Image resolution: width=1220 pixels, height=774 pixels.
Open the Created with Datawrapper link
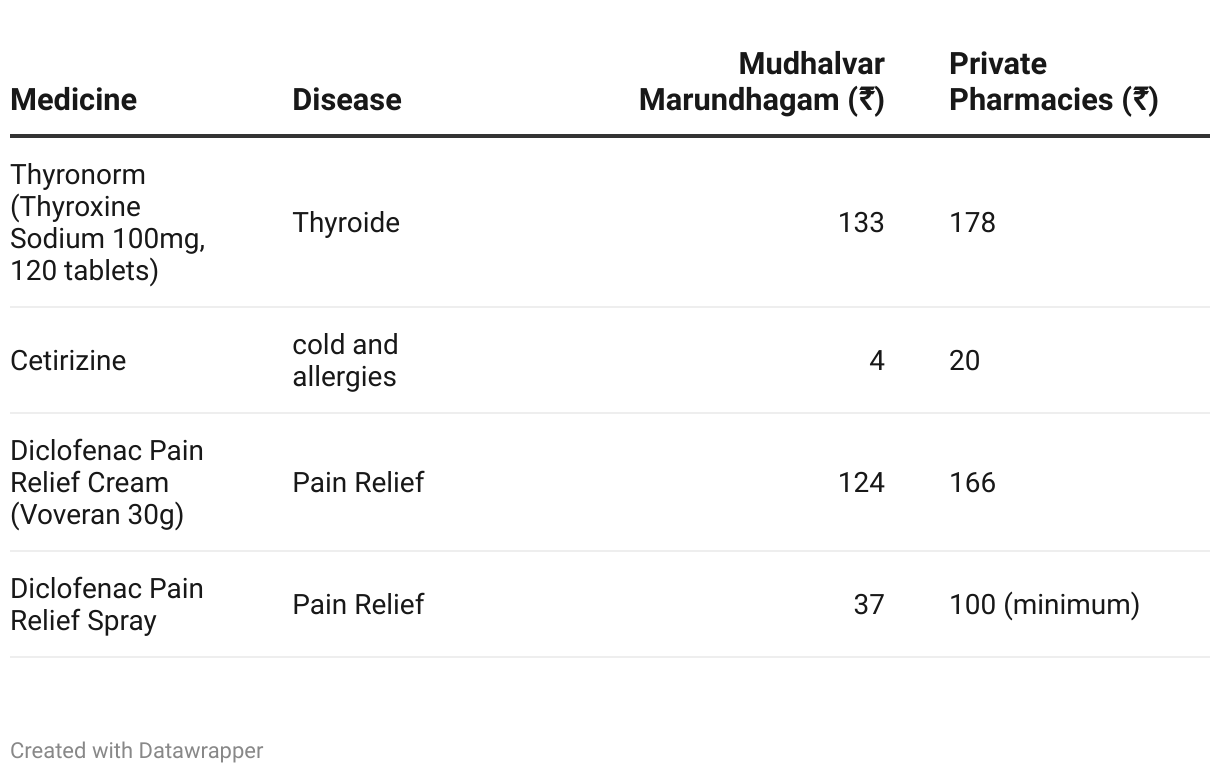(137, 750)
